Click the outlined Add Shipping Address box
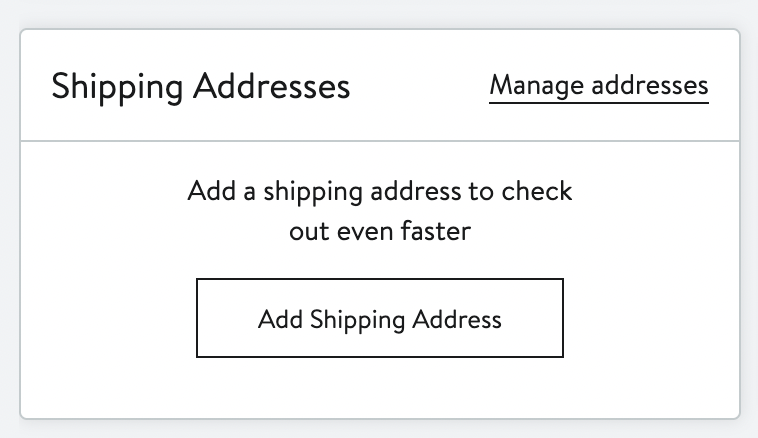Viewport: 758px width, 438px height. coord(379,319)
